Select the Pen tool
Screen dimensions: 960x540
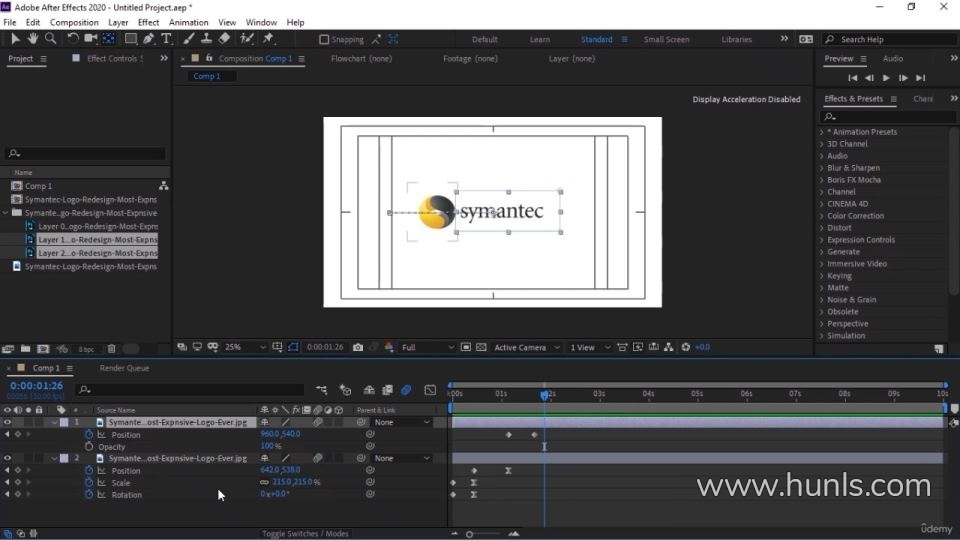(x=149, y=39)
